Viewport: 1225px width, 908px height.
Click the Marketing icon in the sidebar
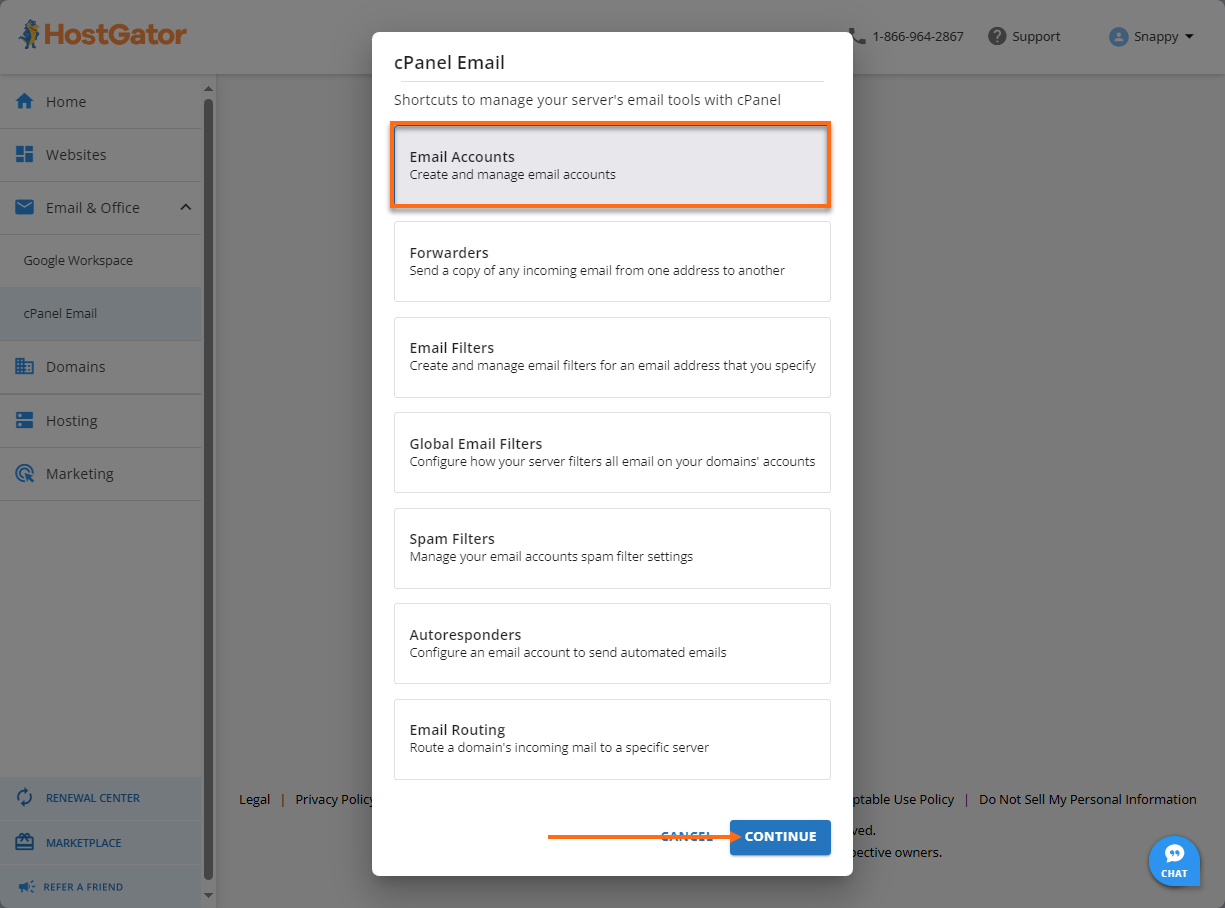click(x=24, y=473)
